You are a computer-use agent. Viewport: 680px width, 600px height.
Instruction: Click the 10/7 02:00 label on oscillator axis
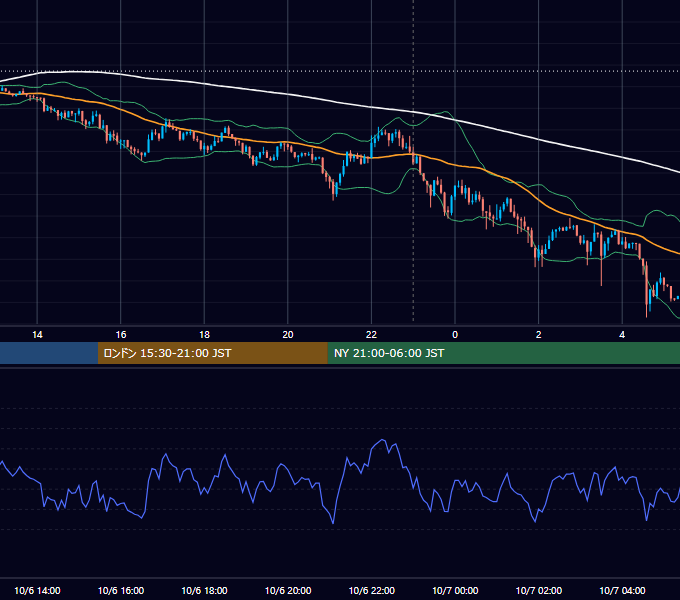pos(539,590)
